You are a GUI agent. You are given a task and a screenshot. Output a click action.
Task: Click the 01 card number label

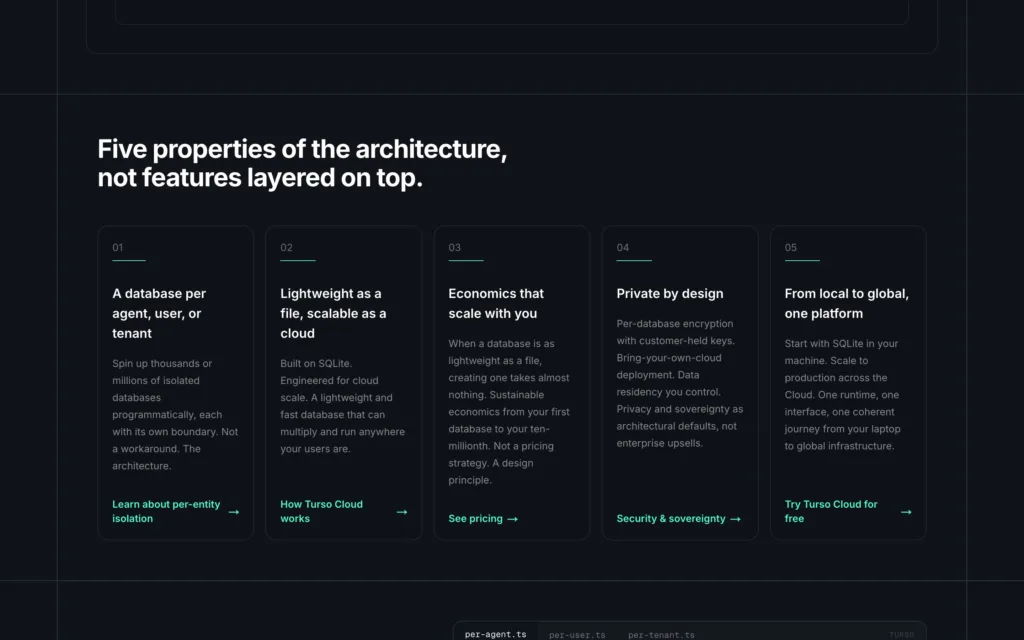coord(118,248)
